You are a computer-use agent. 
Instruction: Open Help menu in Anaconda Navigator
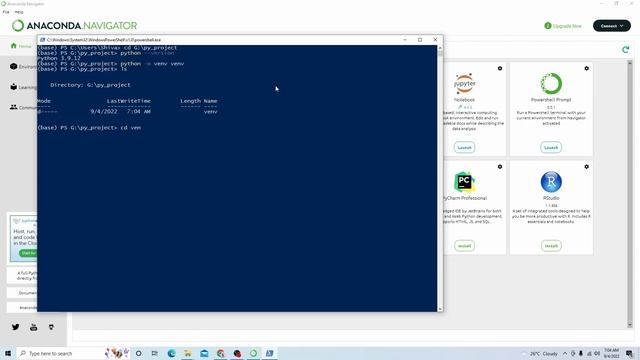(19, 12)
